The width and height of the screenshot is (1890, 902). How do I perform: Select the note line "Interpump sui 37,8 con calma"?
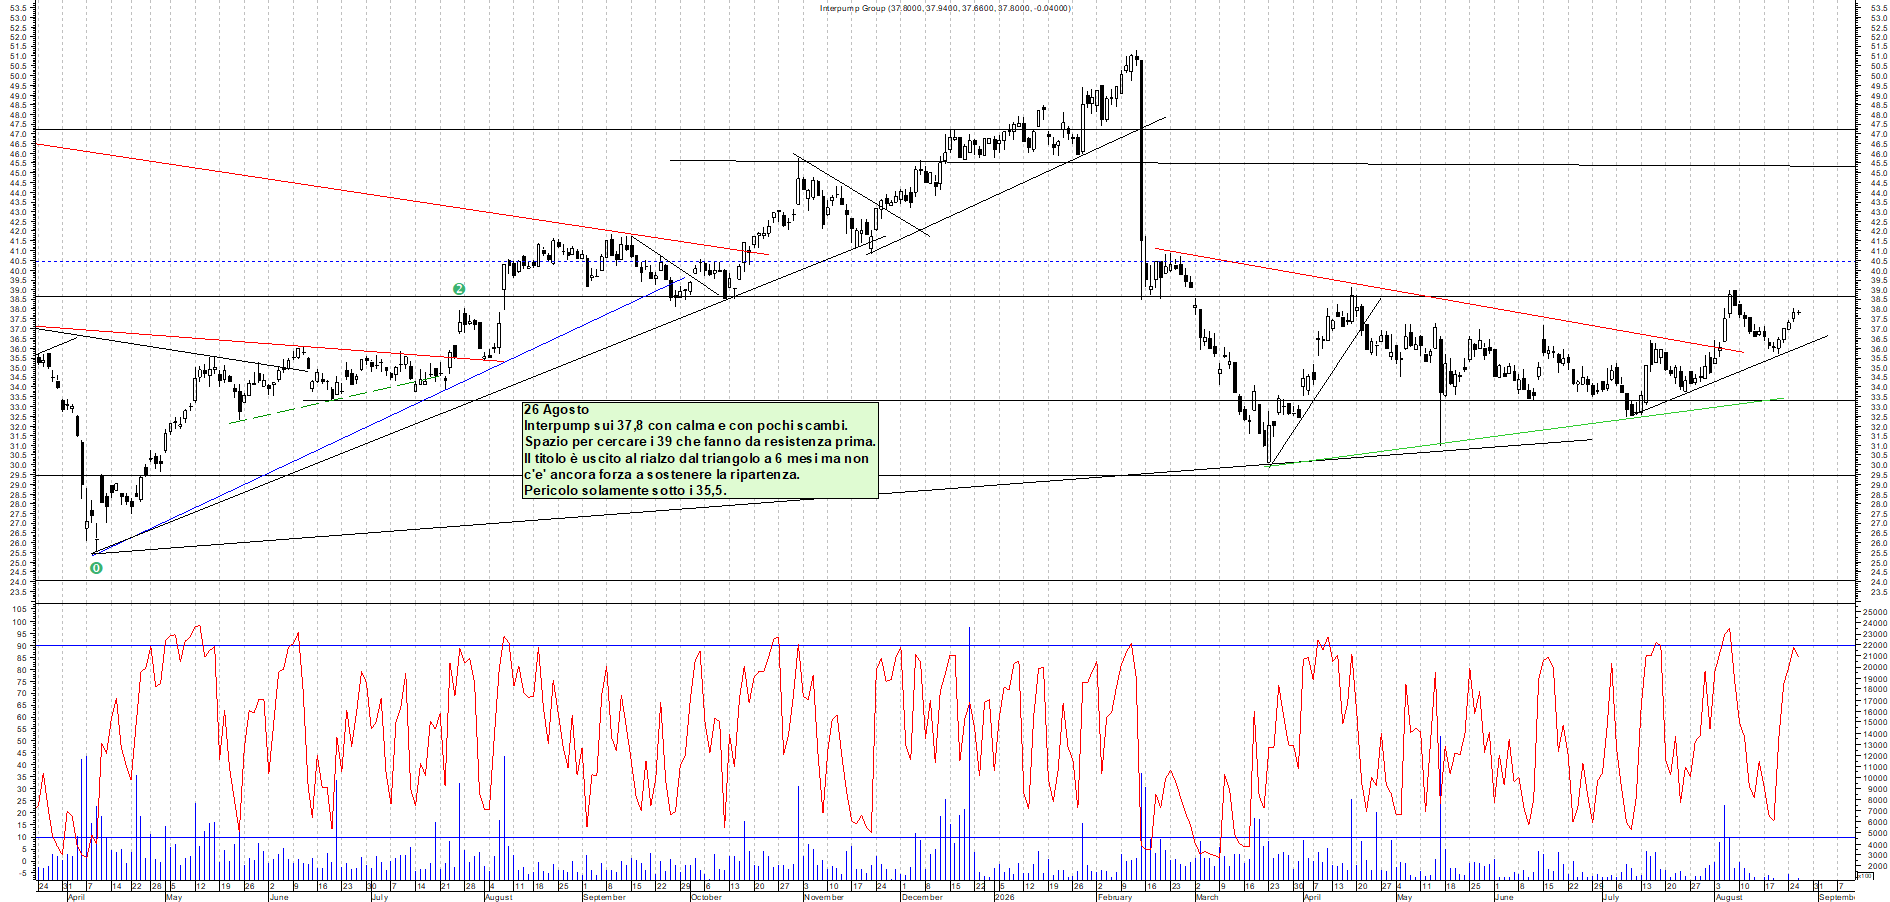(x=686, y=426)
